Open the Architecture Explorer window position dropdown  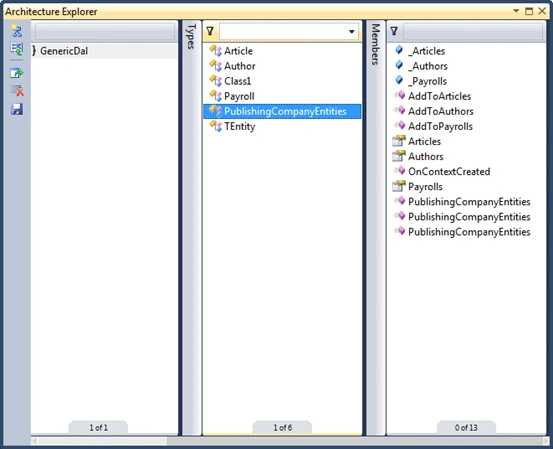click(516, 11)
